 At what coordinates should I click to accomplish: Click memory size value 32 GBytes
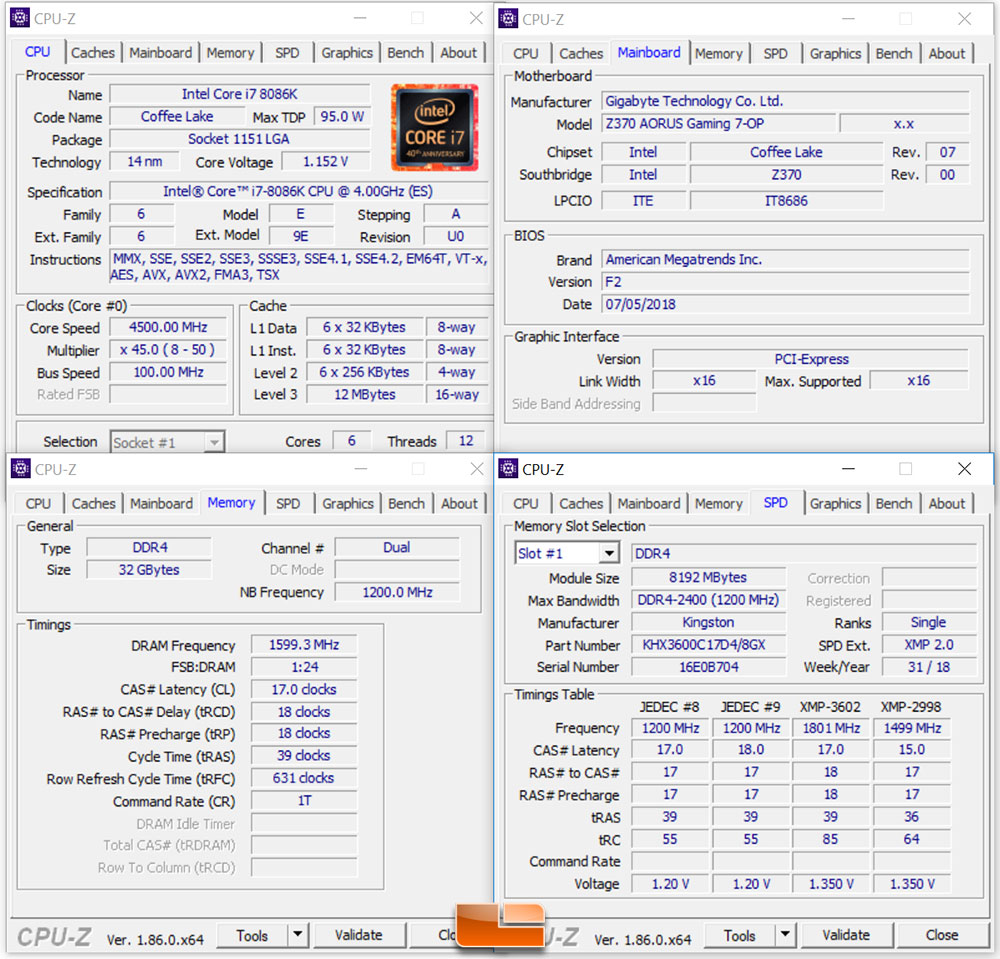tap(149, 569)
